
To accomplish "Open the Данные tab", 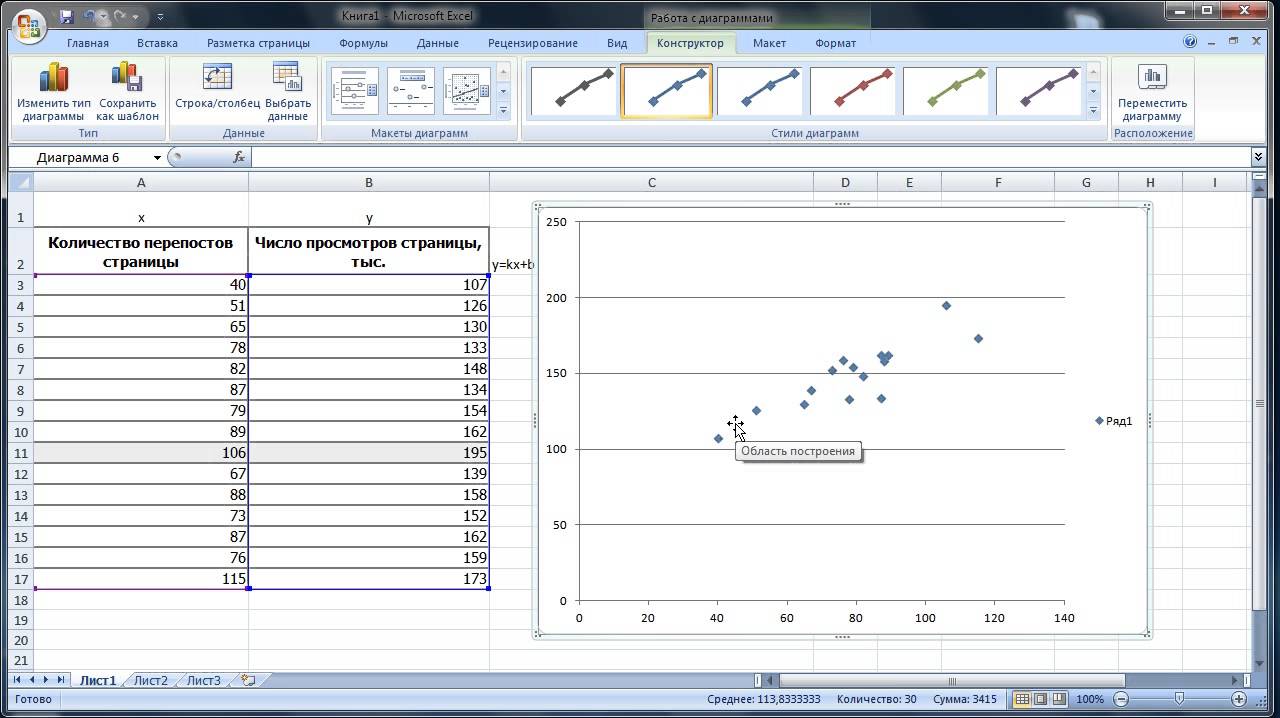I will point(438,43).
